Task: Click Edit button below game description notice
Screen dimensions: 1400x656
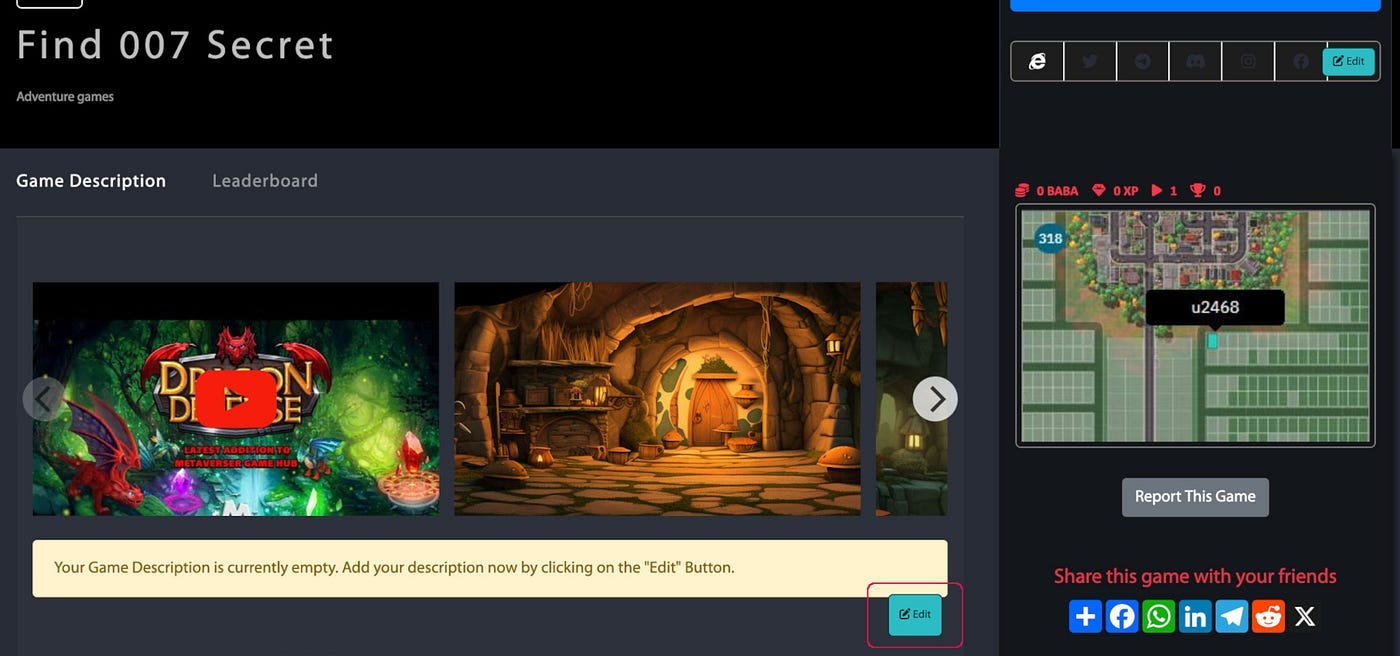Action: [915, 614]
